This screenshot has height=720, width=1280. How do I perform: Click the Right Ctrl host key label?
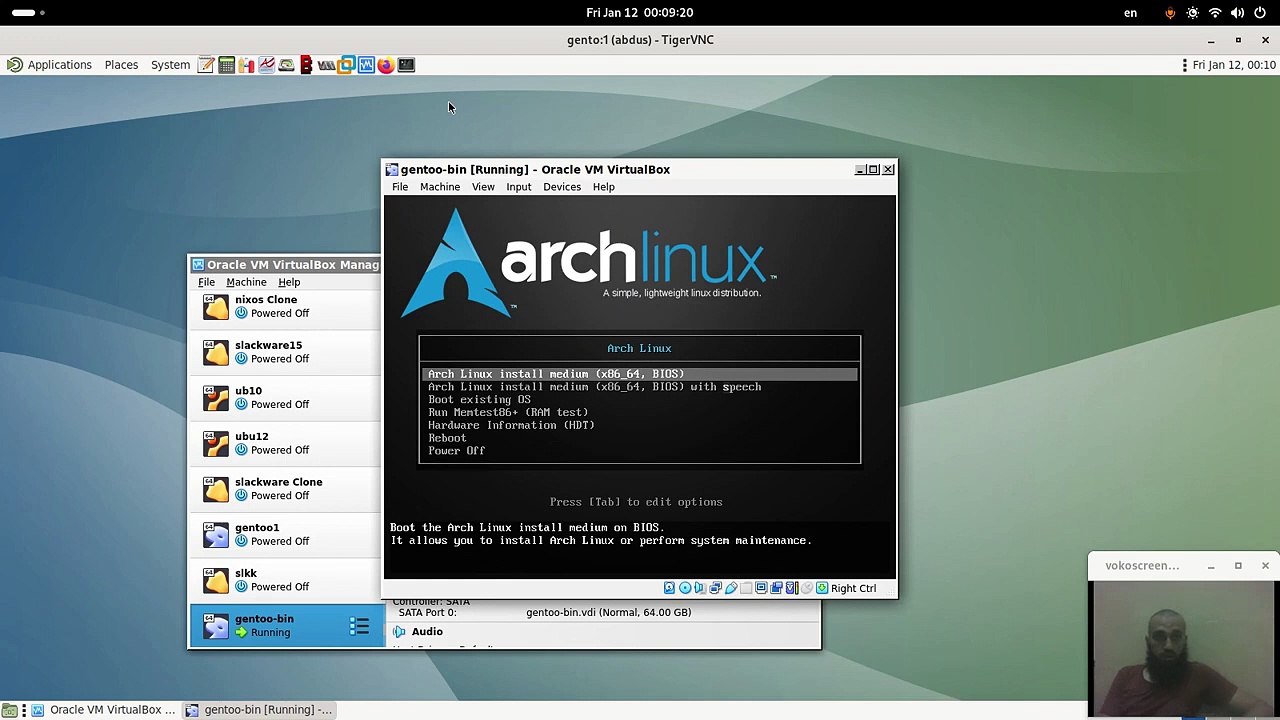[x=853, y=588]
